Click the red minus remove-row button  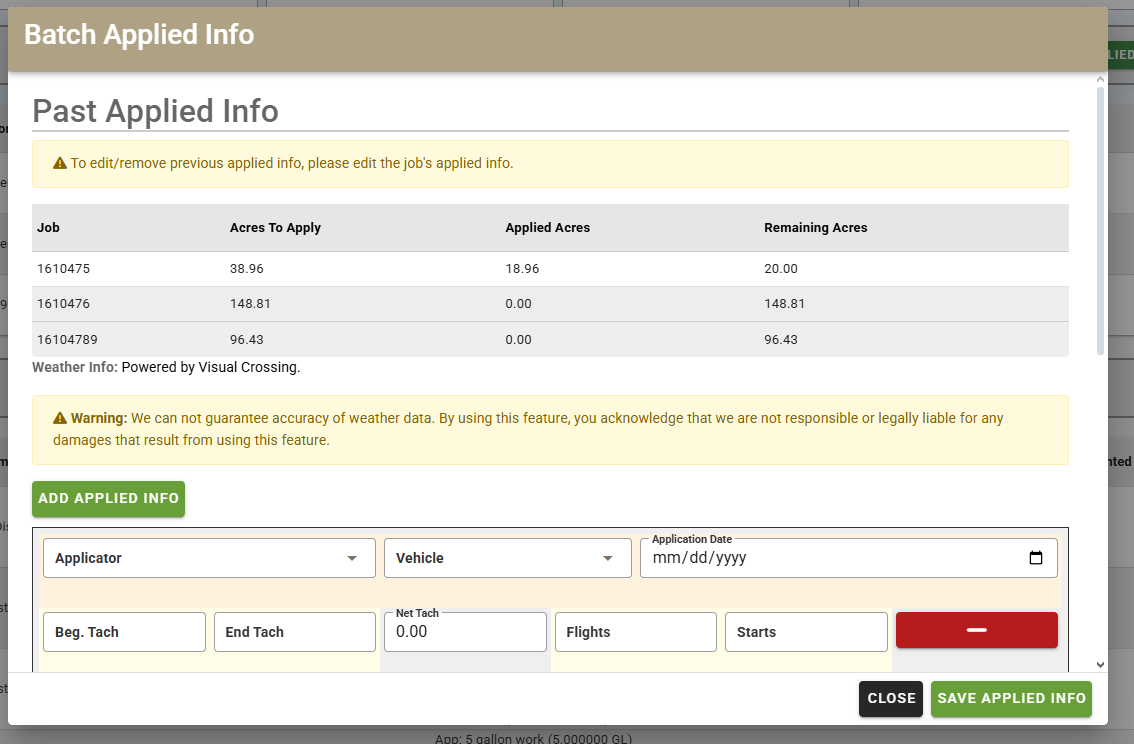[976, 630]
